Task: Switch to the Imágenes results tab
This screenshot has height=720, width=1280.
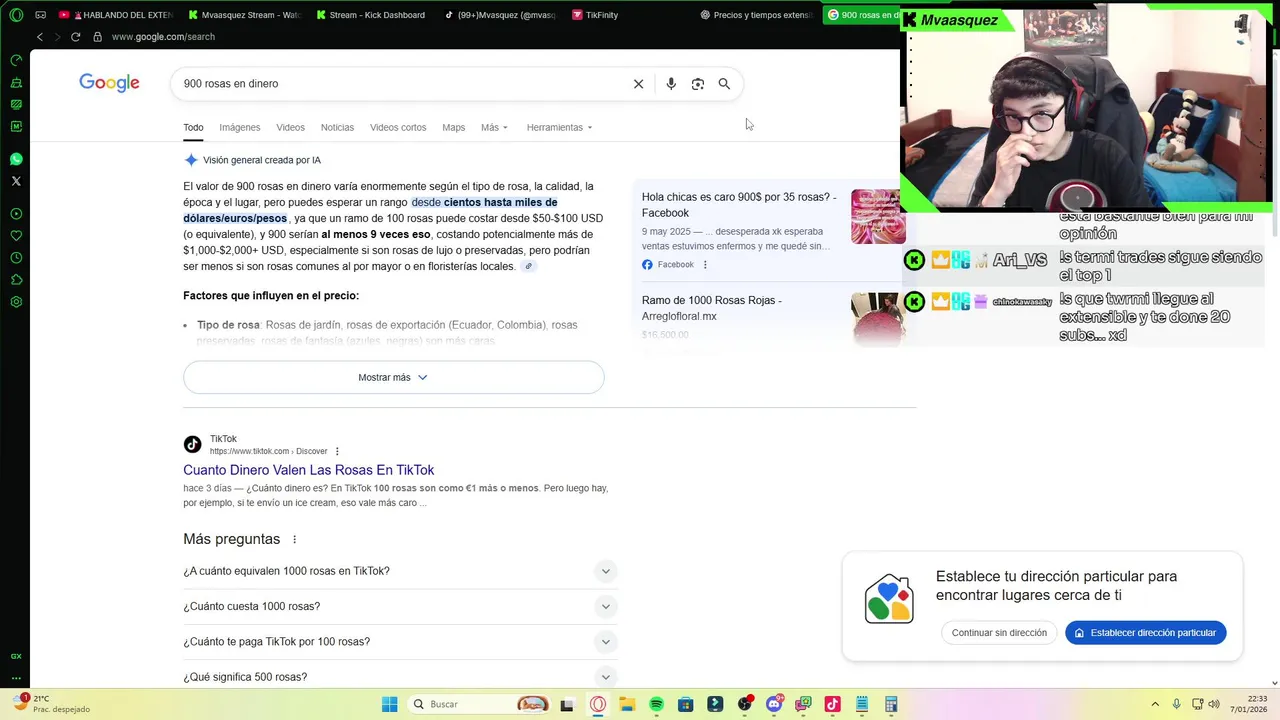Action: click(x=240, y=128)
